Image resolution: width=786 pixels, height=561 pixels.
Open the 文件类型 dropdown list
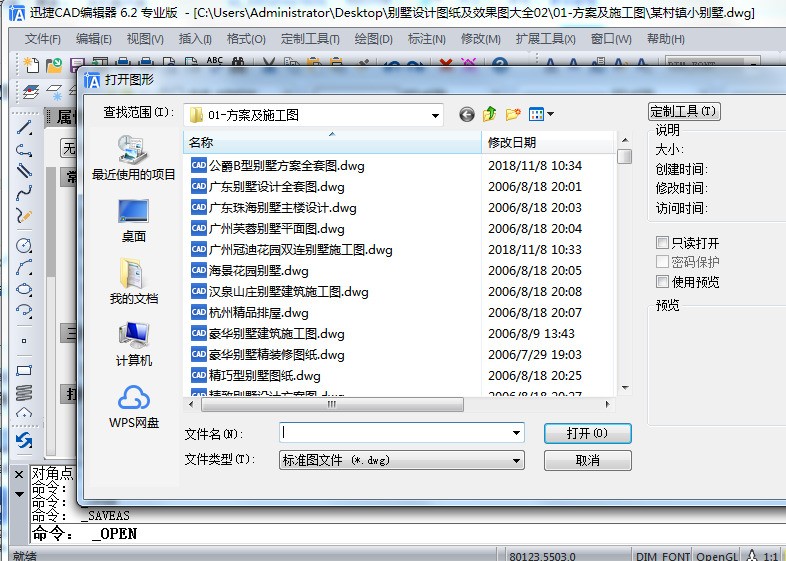517,461
